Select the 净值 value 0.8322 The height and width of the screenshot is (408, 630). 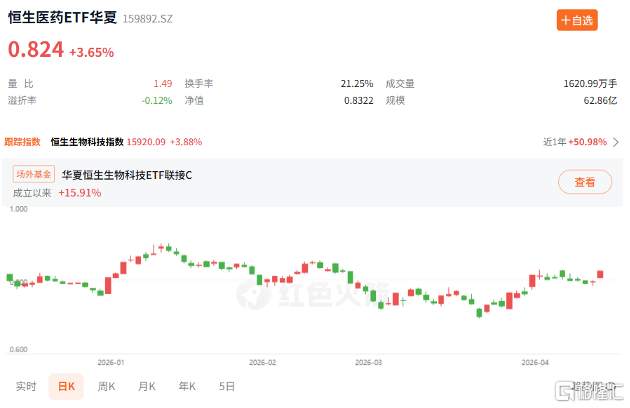coord(358,100)
